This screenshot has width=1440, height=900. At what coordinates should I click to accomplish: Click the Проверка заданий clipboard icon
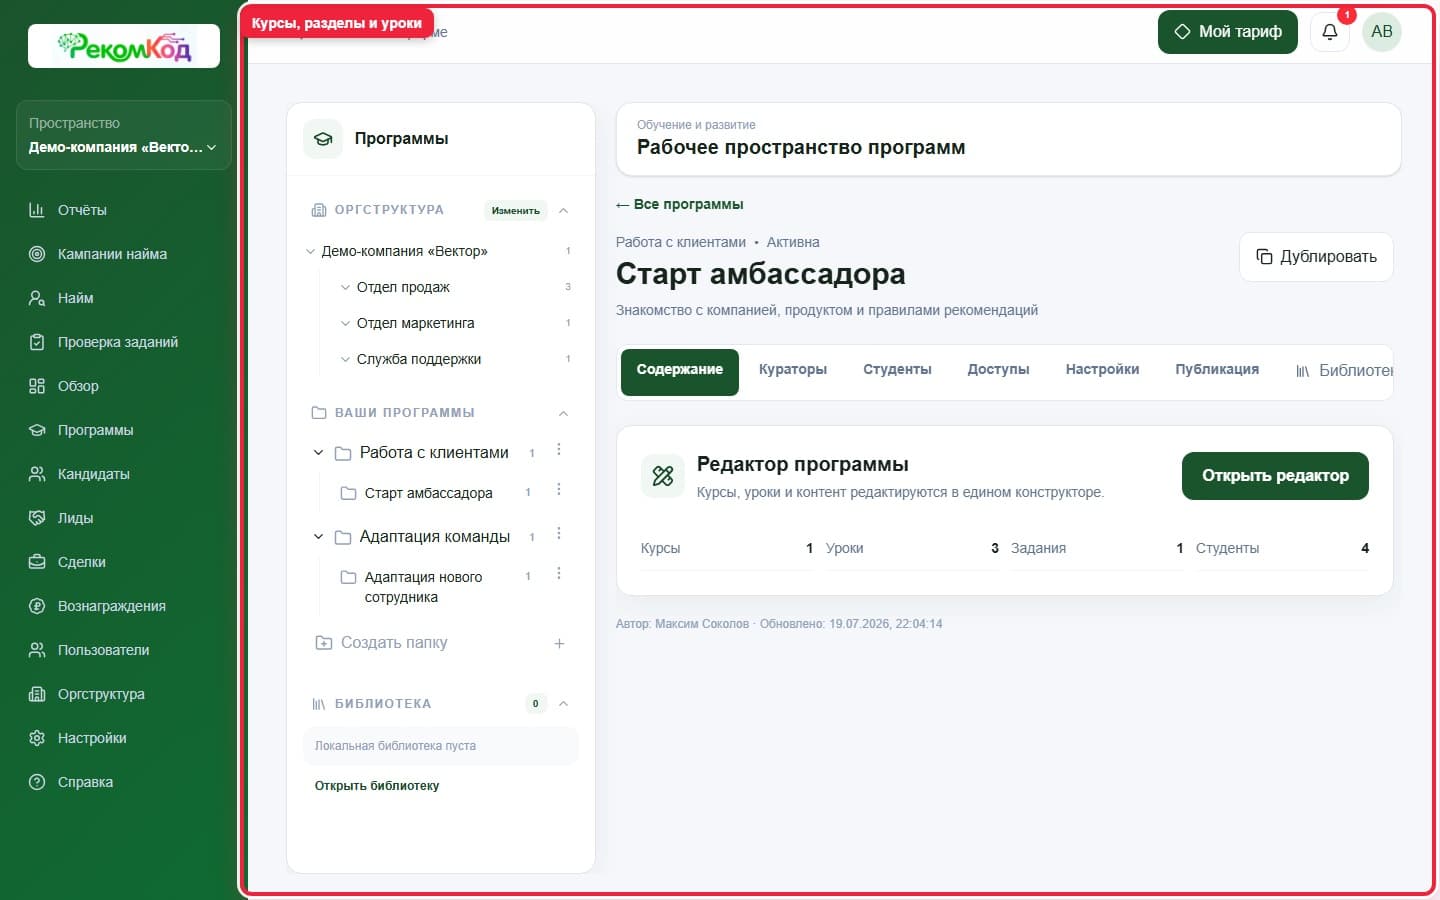click(x=37, y=342)
